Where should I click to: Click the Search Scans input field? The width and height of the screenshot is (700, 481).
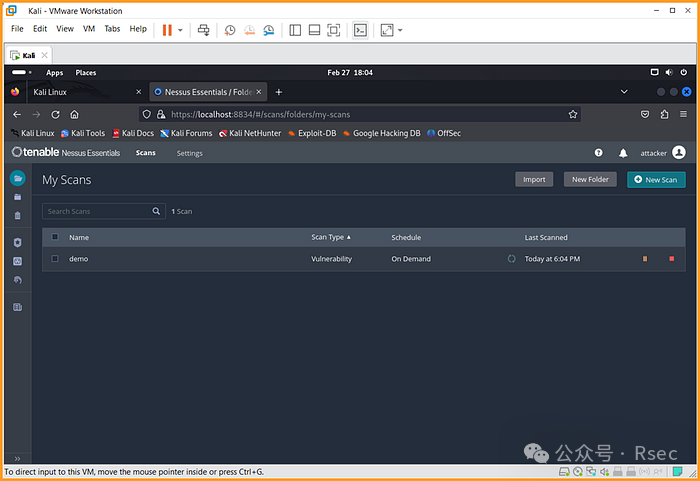pyautogui.click(x=97, y=211)
